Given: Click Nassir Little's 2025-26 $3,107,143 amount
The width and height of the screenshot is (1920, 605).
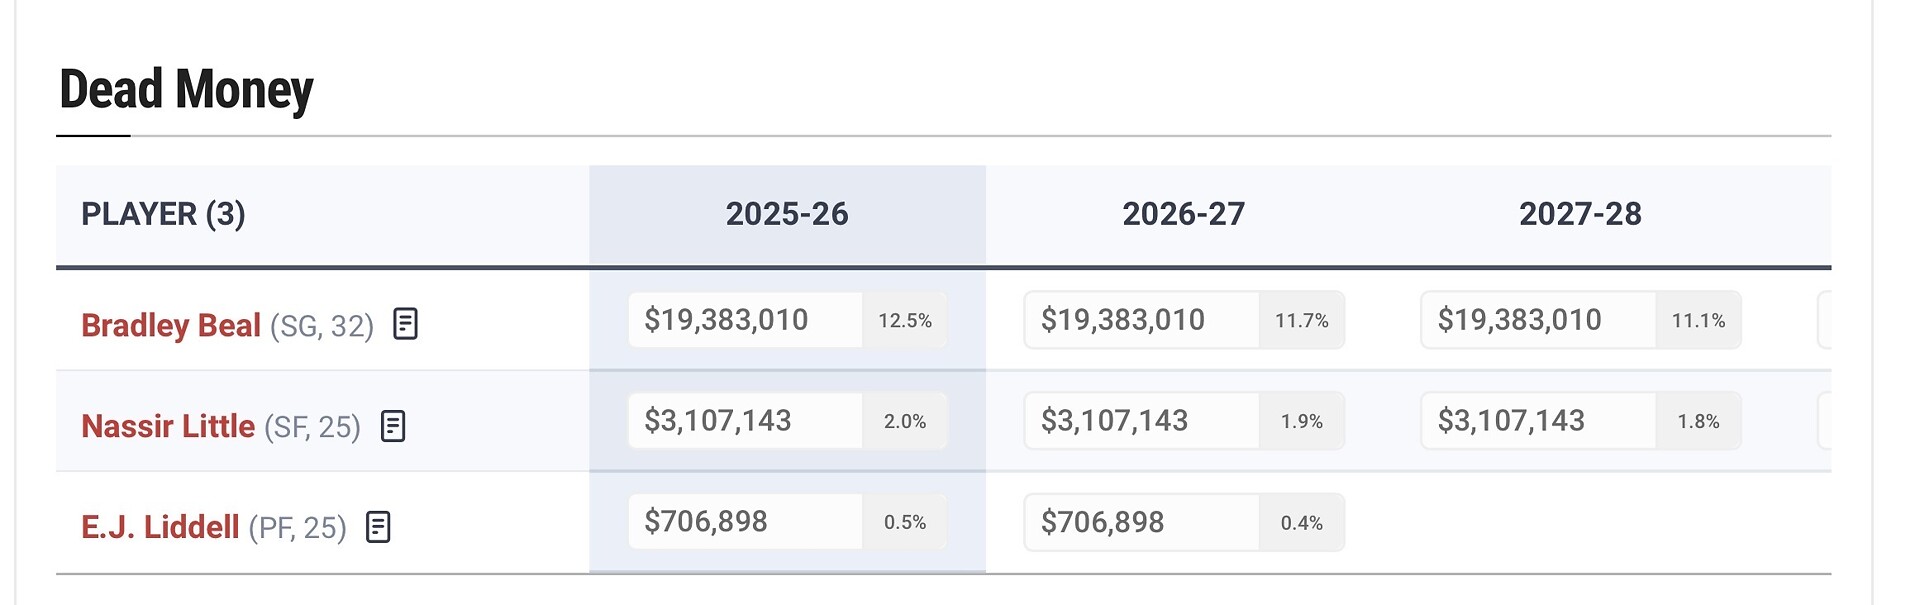Looking at the screenshot, I should tap(718, 421).
